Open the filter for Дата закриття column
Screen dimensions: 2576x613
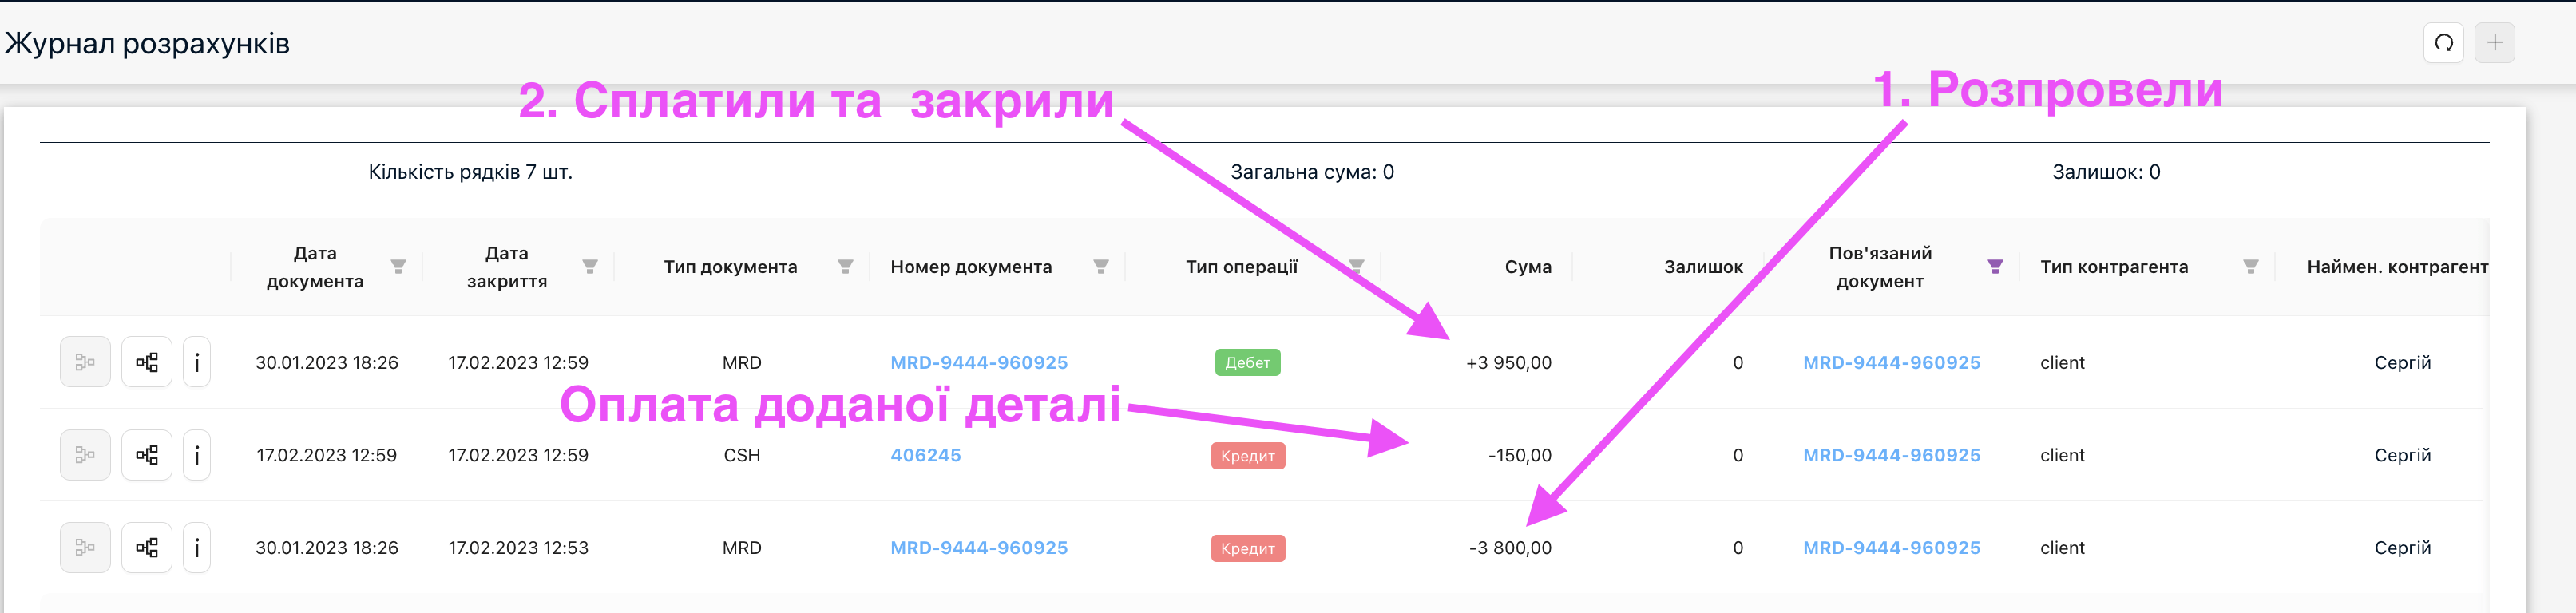[x=590, y=267]
